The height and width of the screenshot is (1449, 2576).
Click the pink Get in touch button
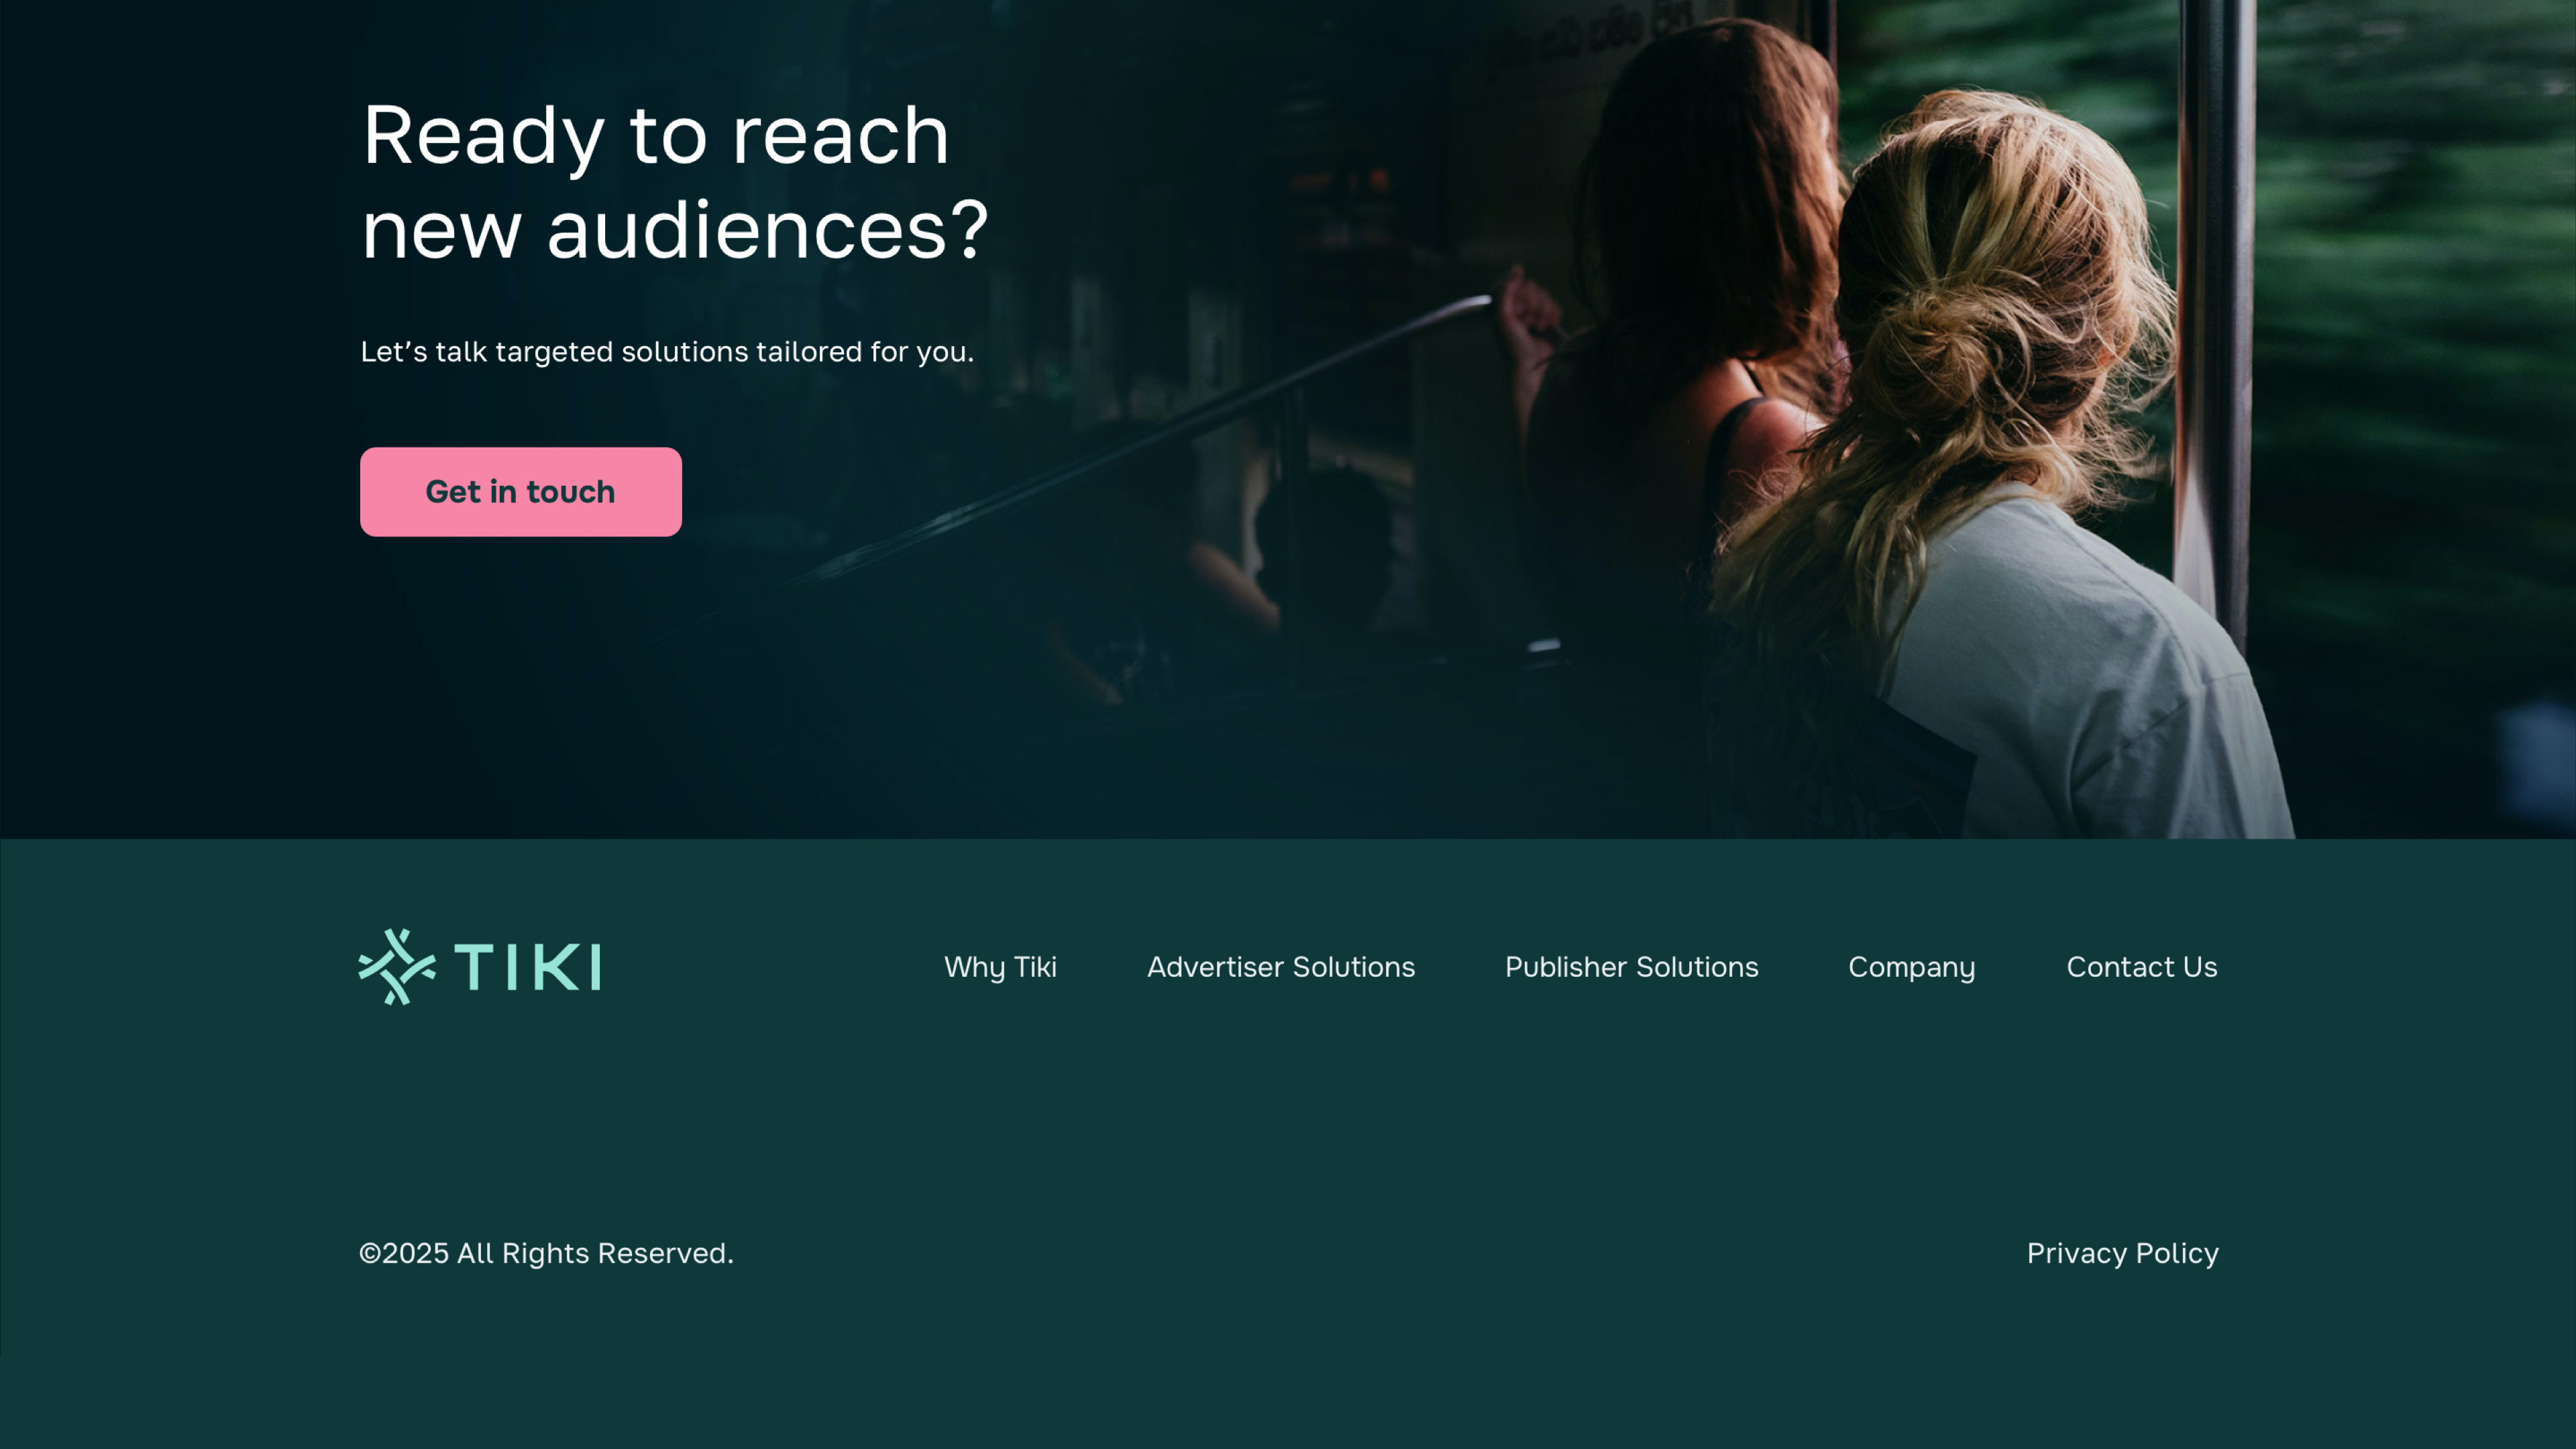521,492
